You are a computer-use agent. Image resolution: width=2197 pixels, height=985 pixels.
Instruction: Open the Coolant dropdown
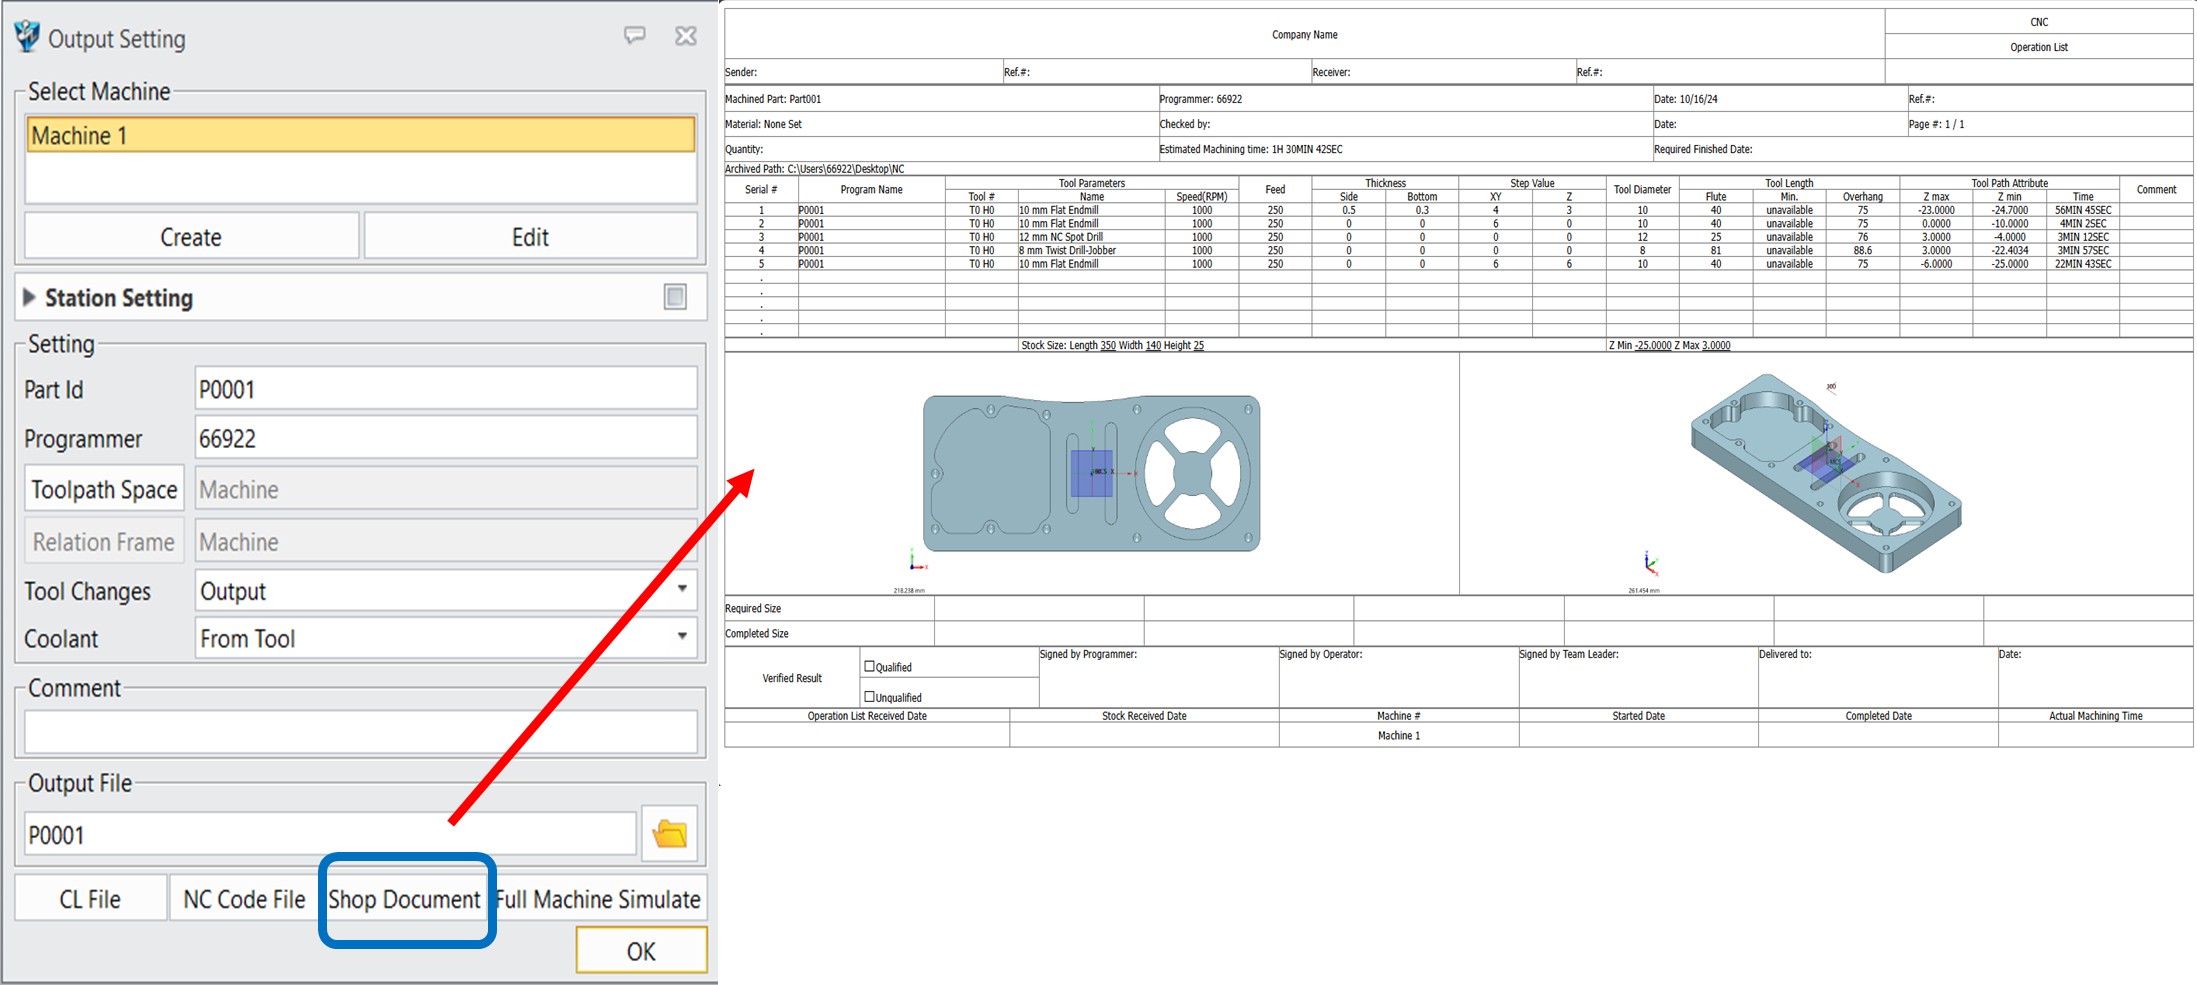[681, 637]
